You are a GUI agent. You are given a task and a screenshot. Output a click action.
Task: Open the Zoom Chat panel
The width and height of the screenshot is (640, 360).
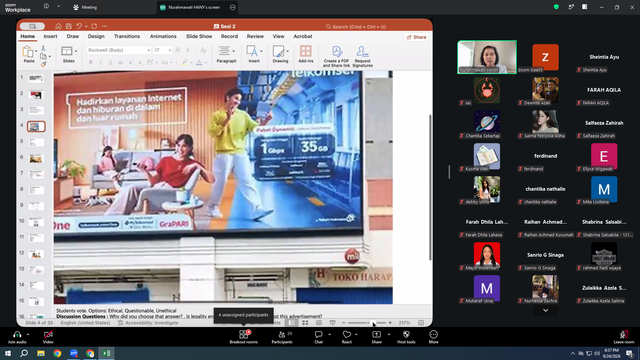pyautogui.click(x=318, y=337)
